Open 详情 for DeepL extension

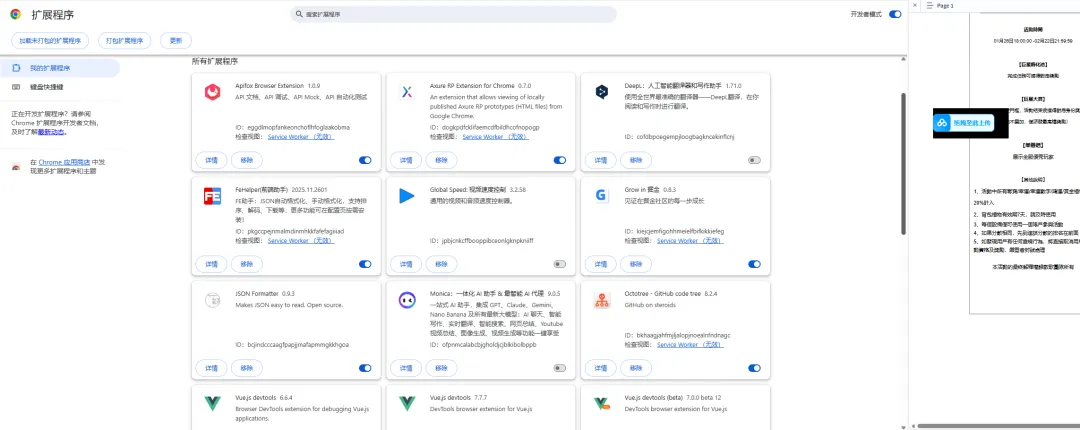tap(601, 160)
